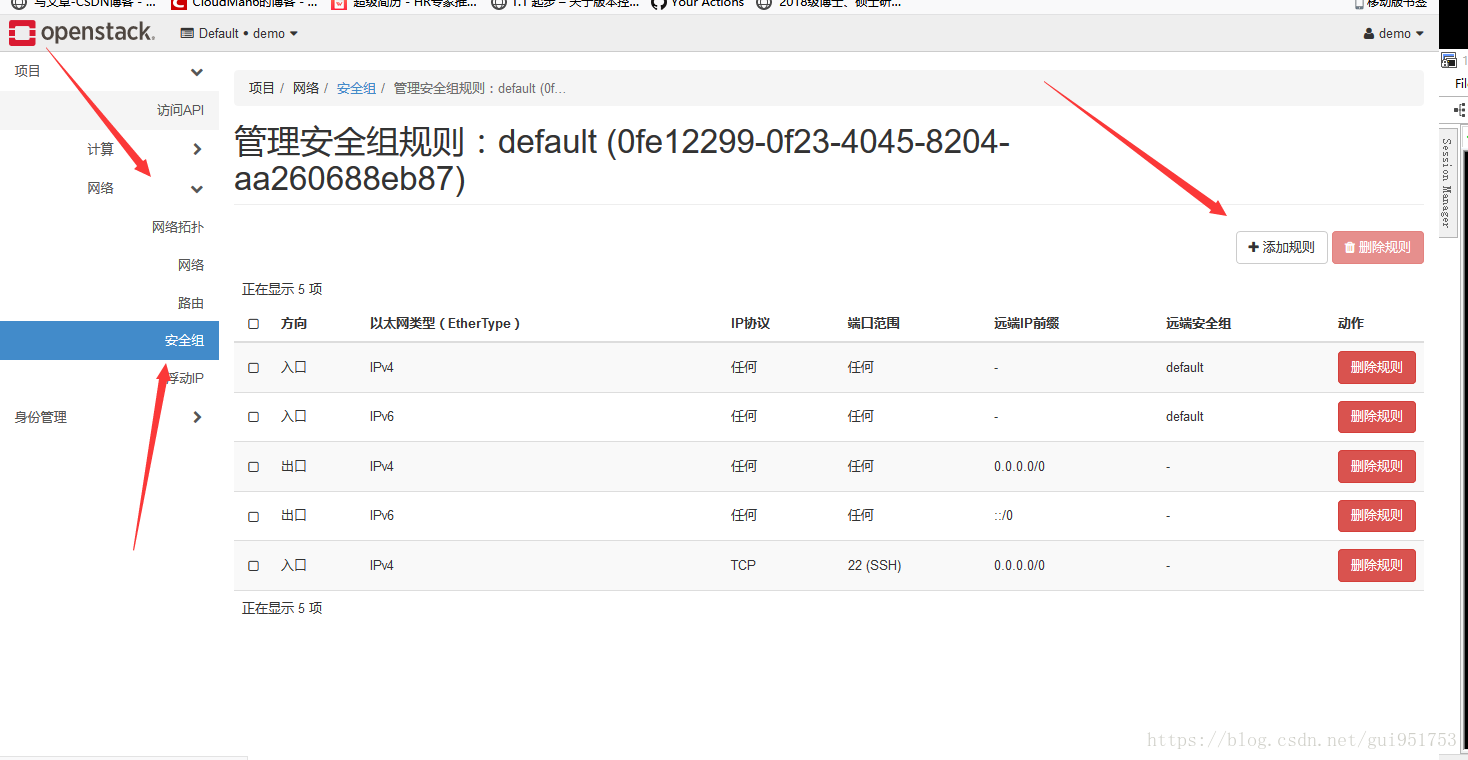Click the OpenStack logo icon
This screenshot has height=760, width=1468.
click(x=22, y=33)
